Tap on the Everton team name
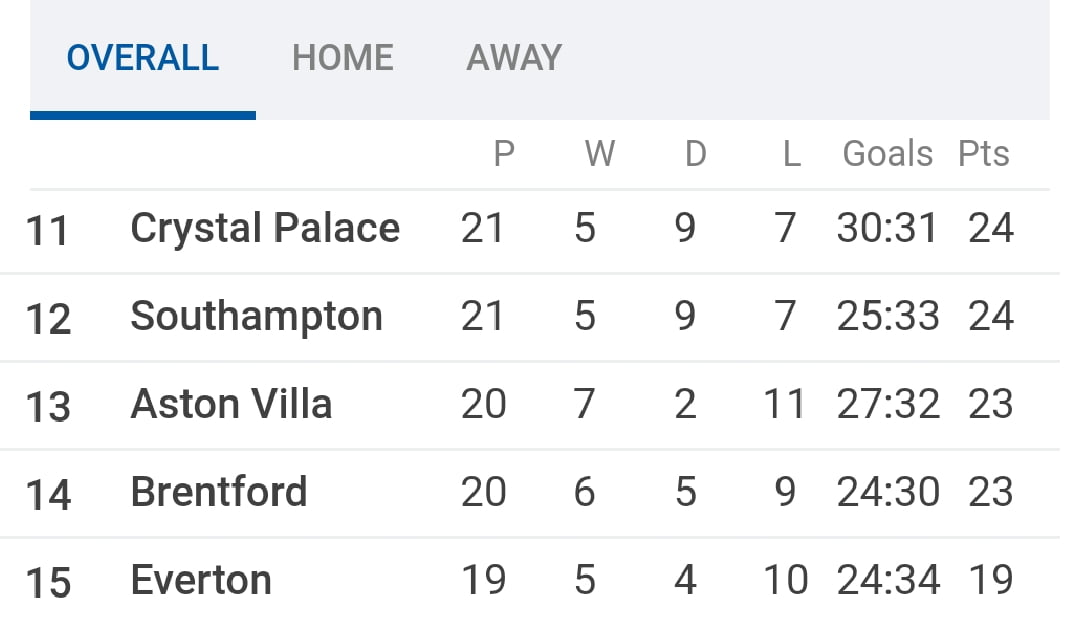The image size is (1080, 618). (201, 580)
